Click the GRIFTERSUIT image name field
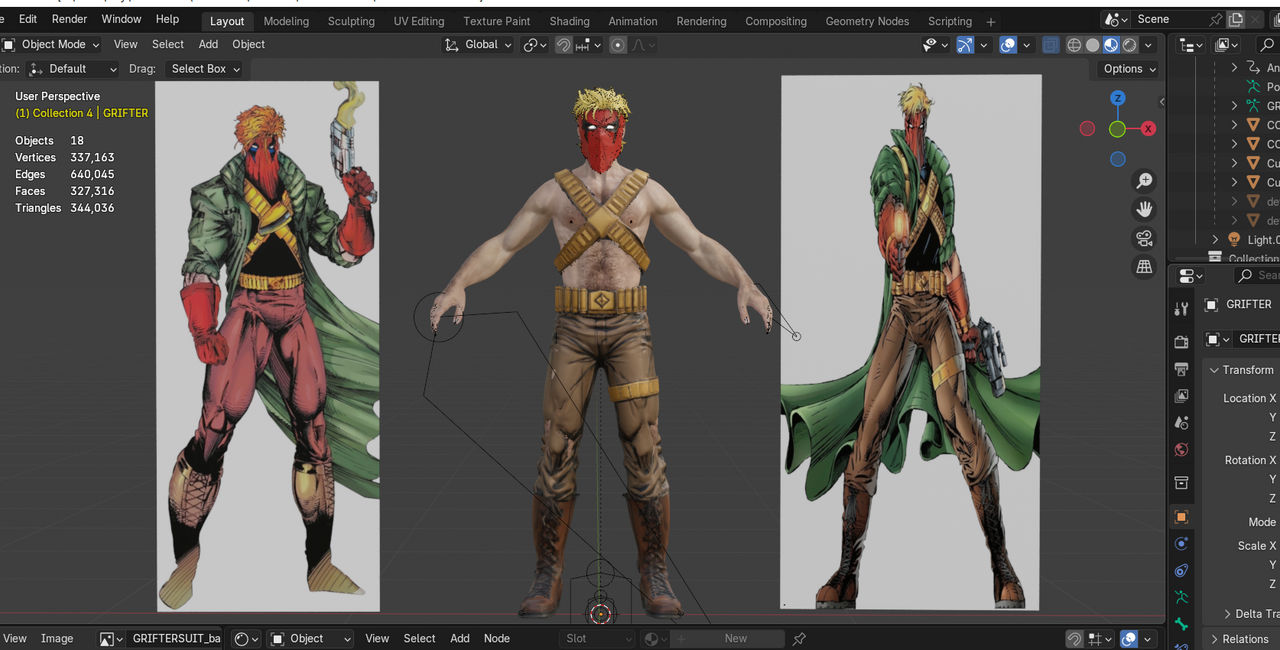1280x650 pixels. pyautogui.click(x=175, y=639)
